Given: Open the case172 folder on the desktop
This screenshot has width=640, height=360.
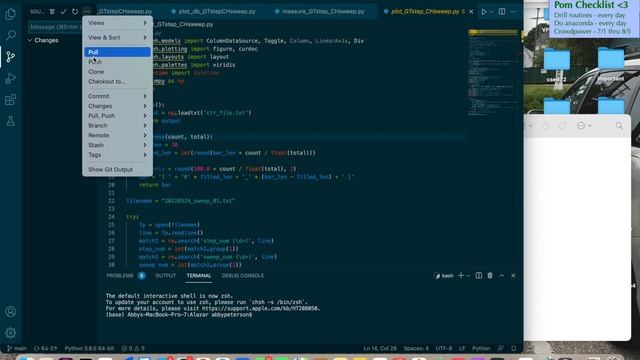Looking at the screenshot, I should [557, 65].
